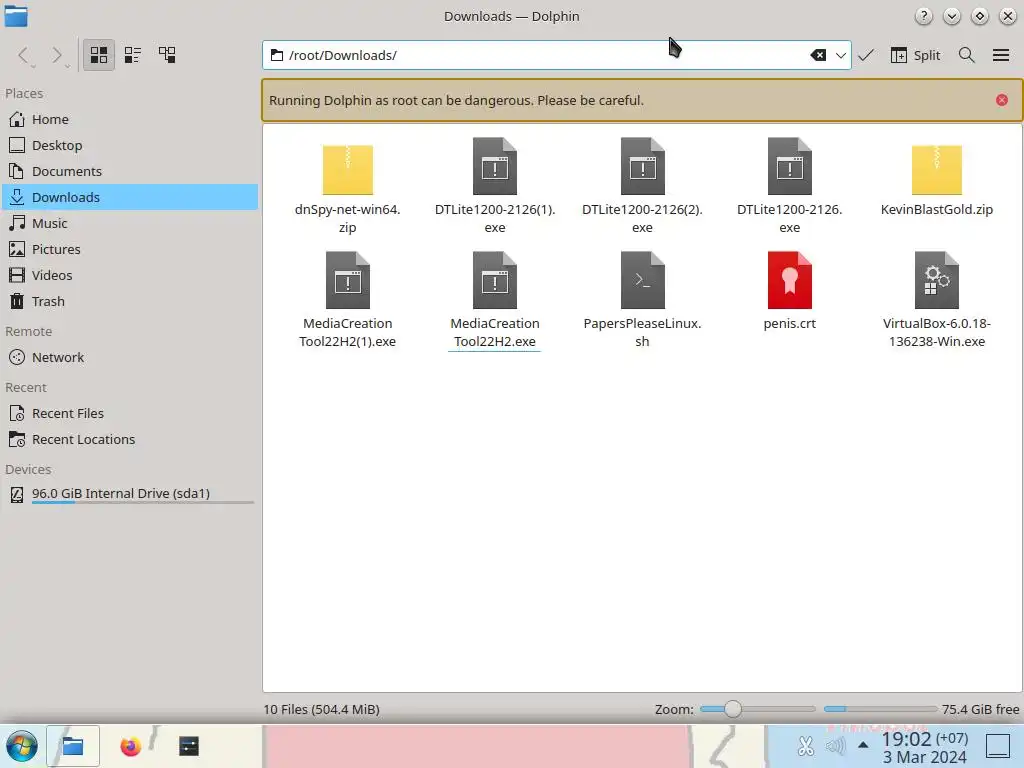The image size is (1024, 768).
Task: Open Home in Places
Action: 130,120
